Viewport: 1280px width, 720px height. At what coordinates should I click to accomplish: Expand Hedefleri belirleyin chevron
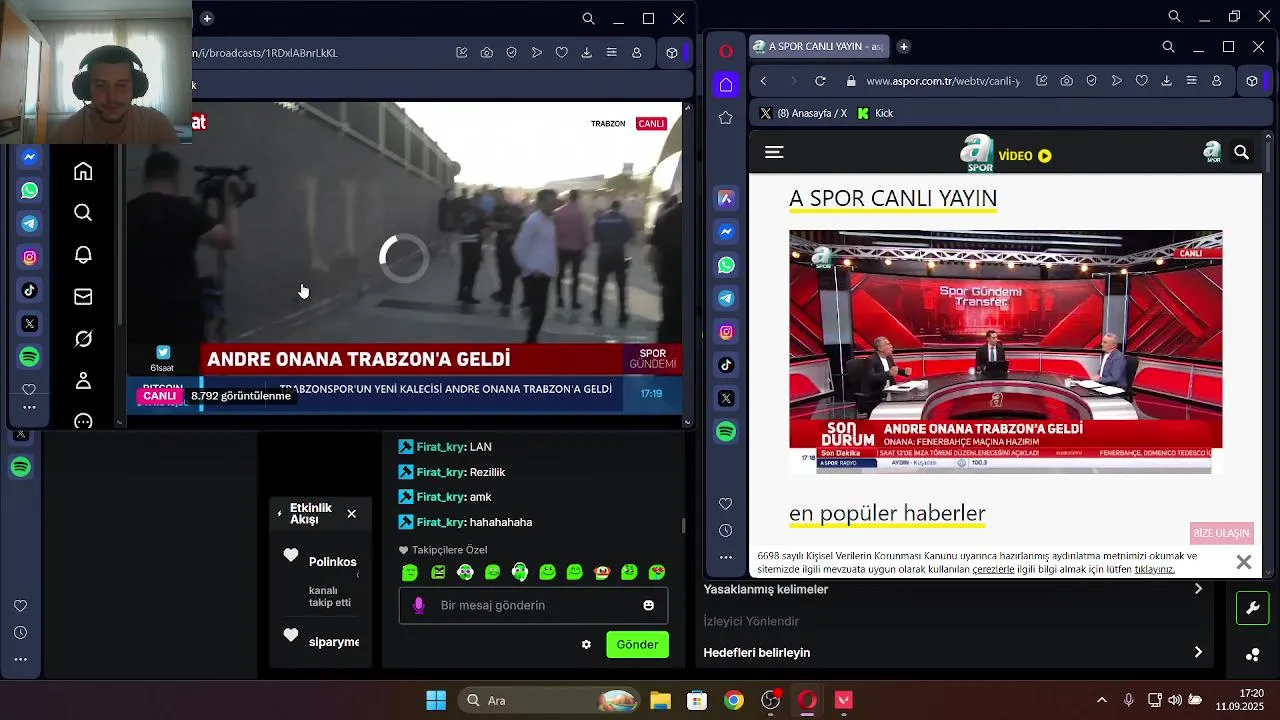coord(1198,653)
